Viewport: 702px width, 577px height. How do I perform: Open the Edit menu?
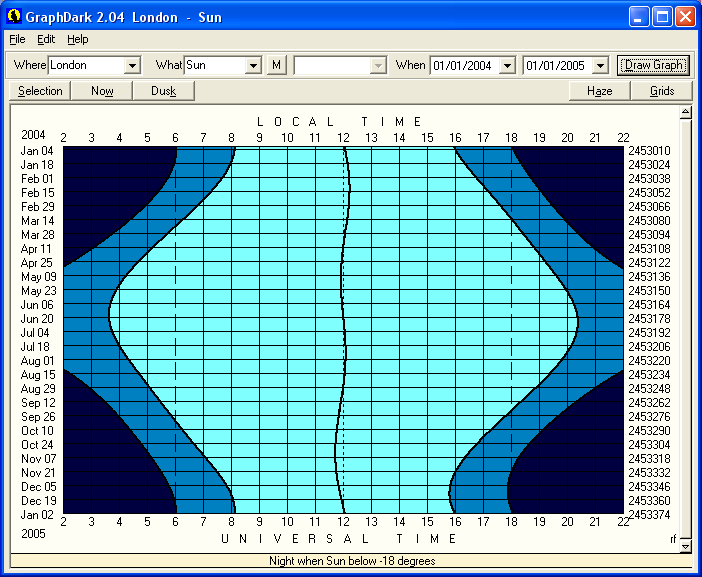(x=46, y=39)
